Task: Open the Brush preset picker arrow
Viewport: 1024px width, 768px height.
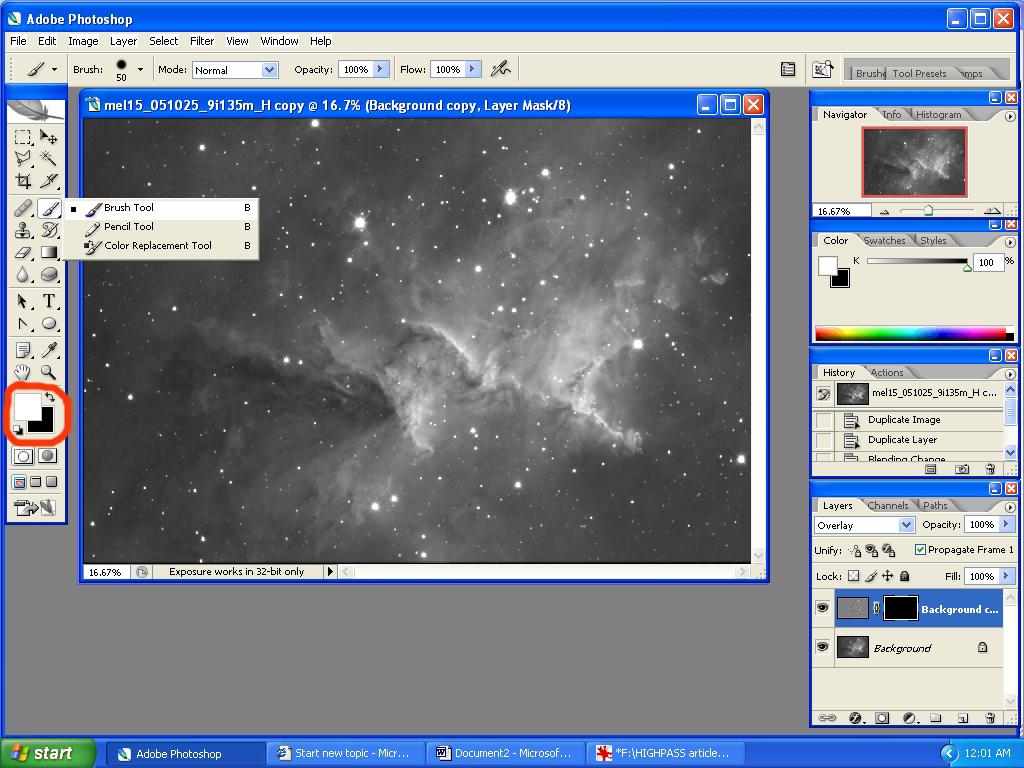Action: click(x=140, y=69)
